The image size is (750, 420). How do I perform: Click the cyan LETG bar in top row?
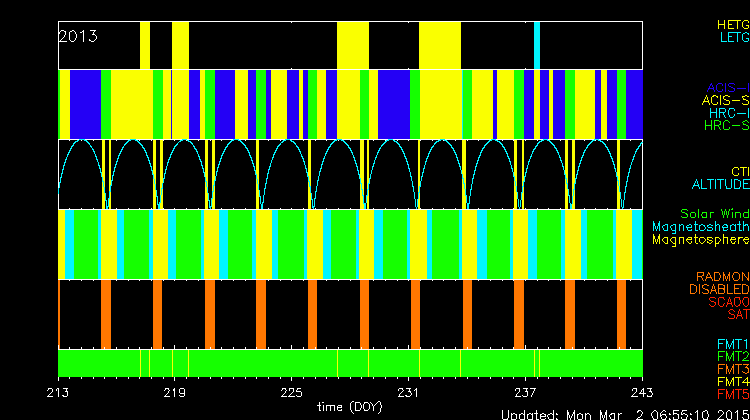pyautogui.click(x=537, y=44)
